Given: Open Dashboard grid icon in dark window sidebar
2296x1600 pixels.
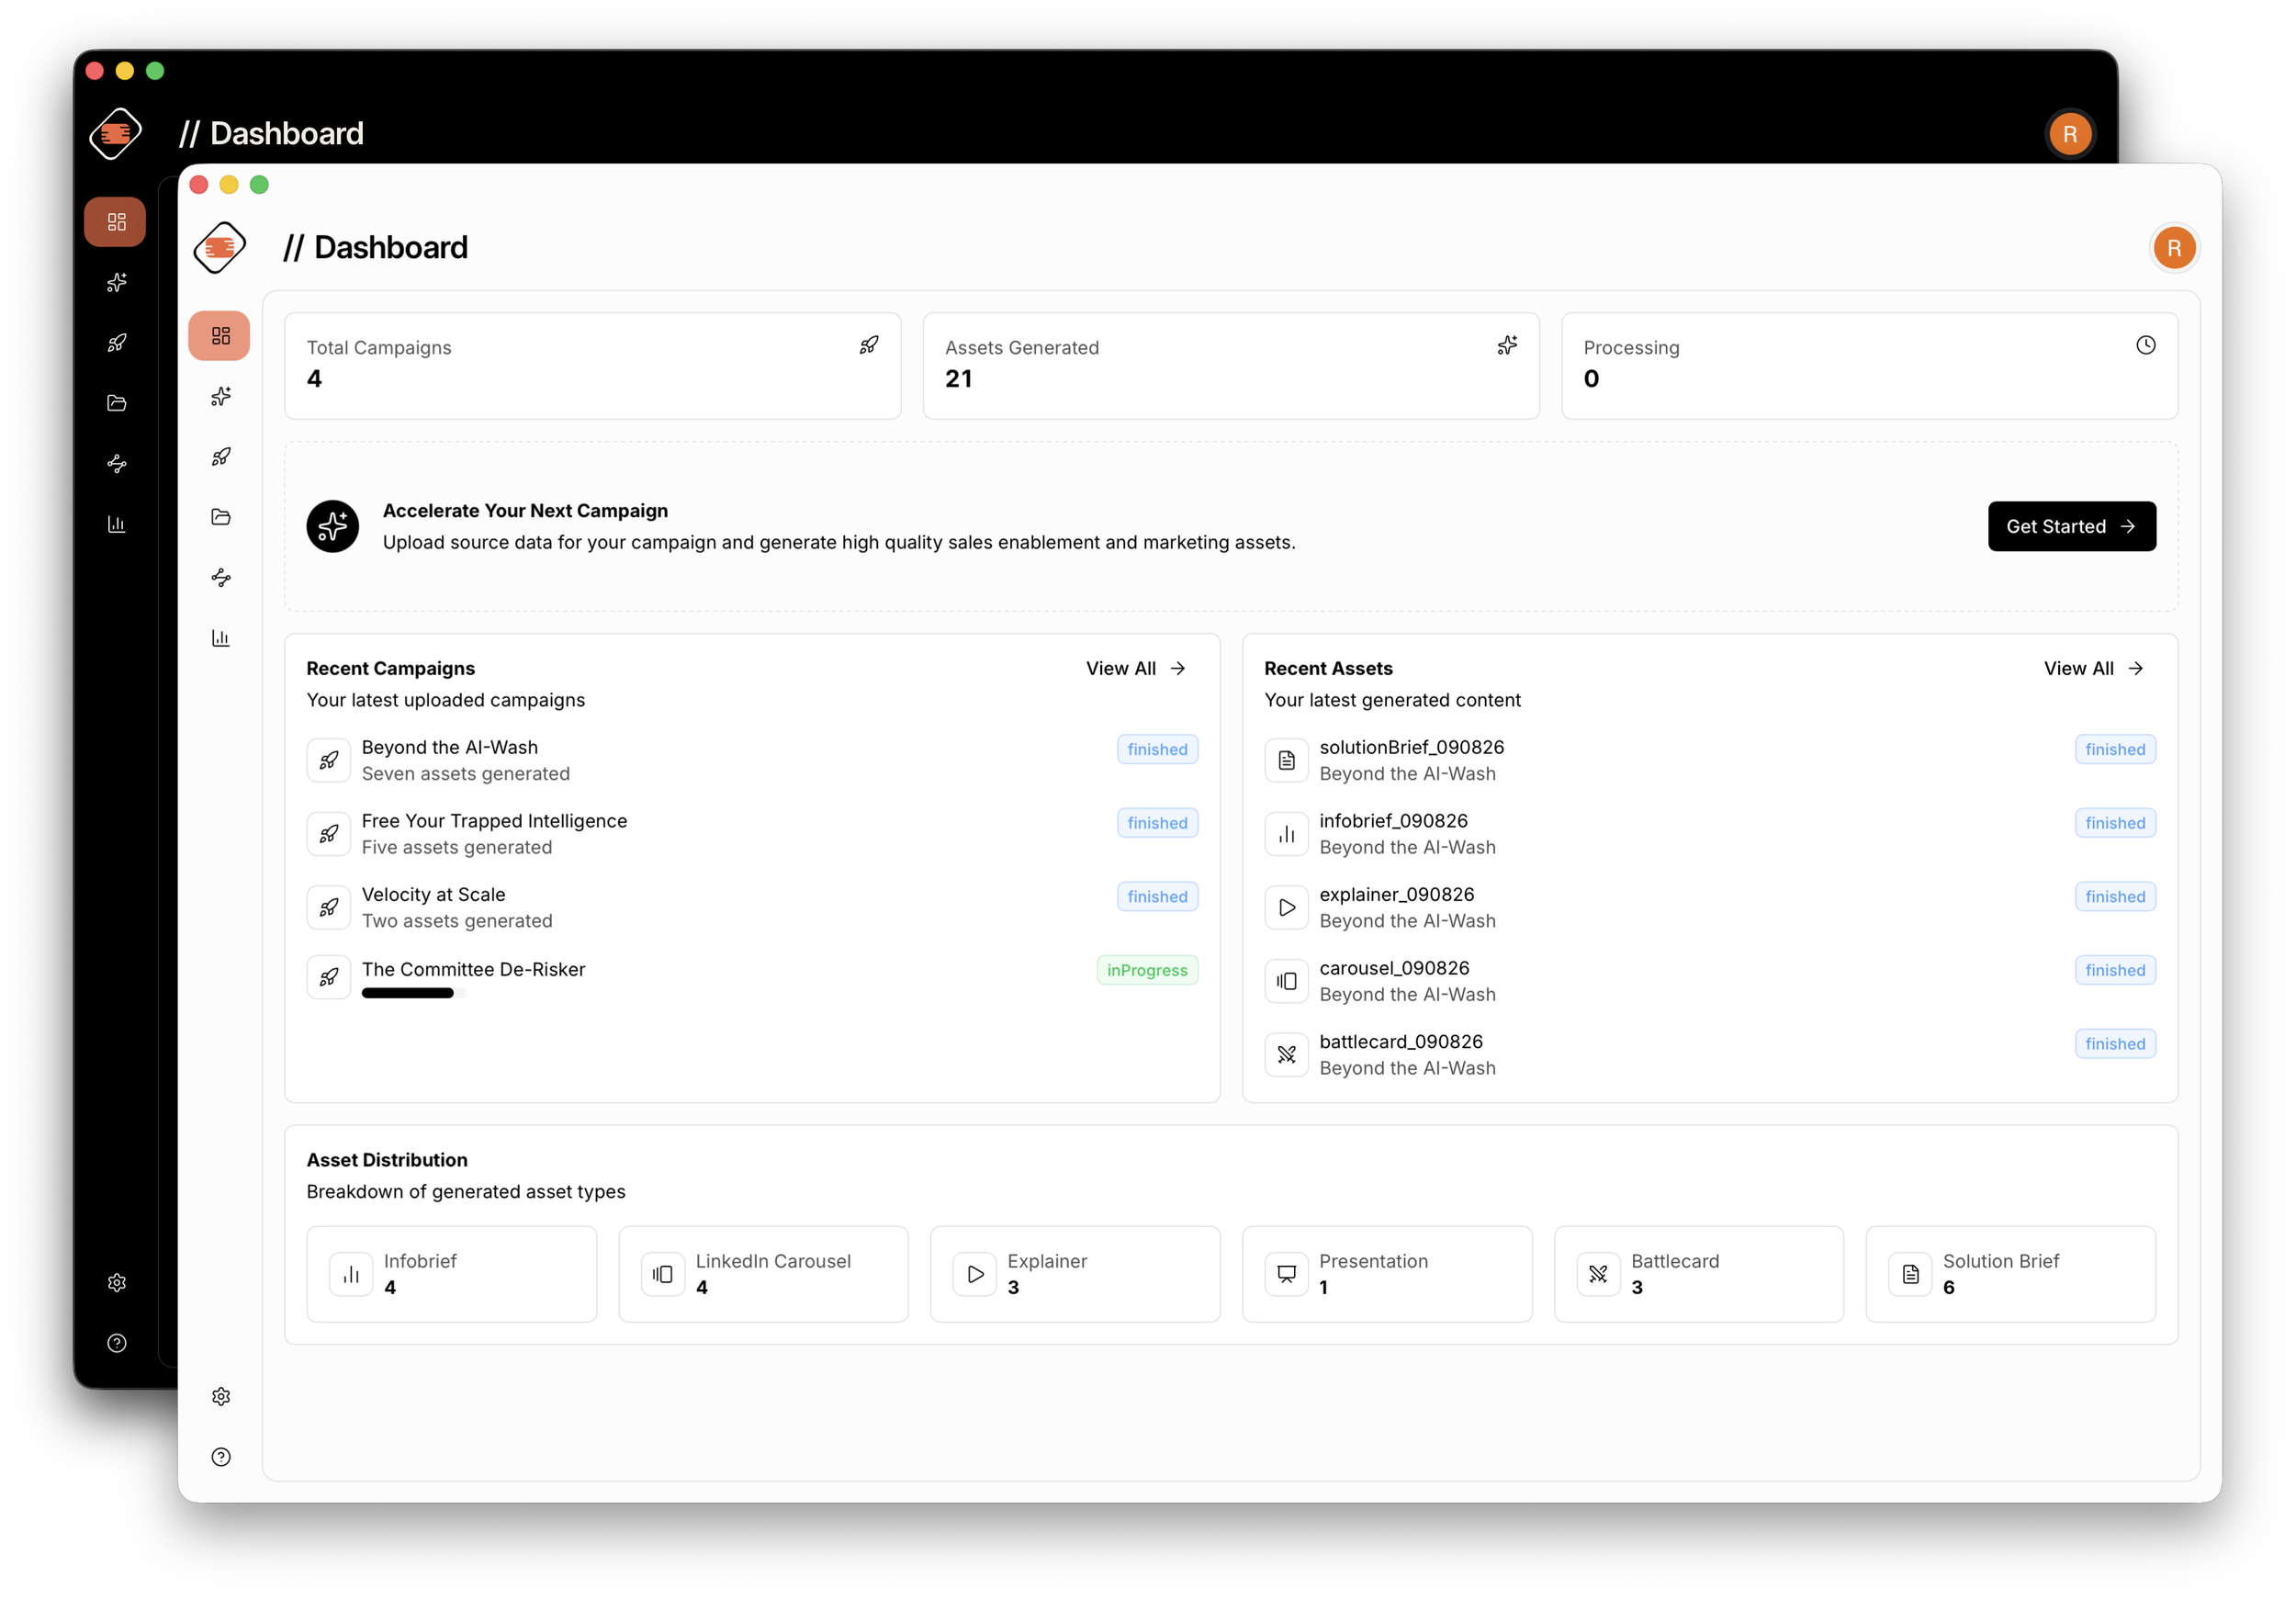Looking at the screenshot, I should click(116, 222).
